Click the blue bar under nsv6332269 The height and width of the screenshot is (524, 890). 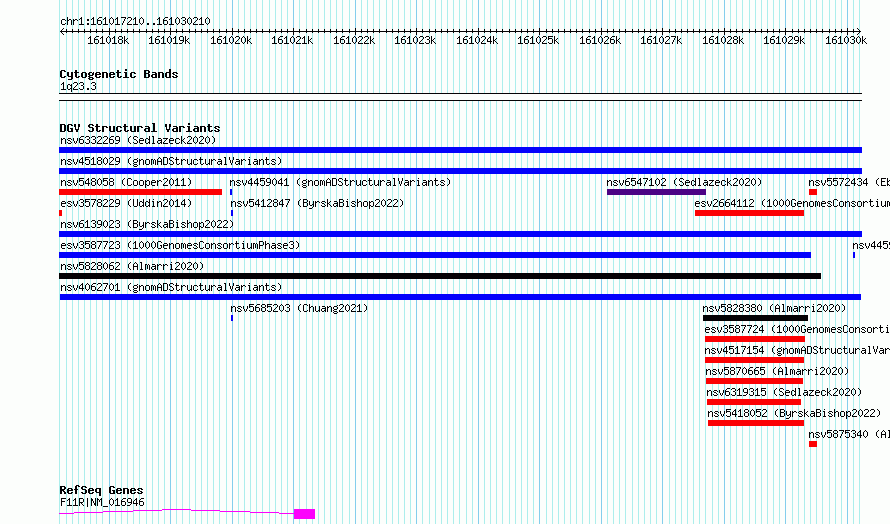pyautogui.click(x=460, y=150)
